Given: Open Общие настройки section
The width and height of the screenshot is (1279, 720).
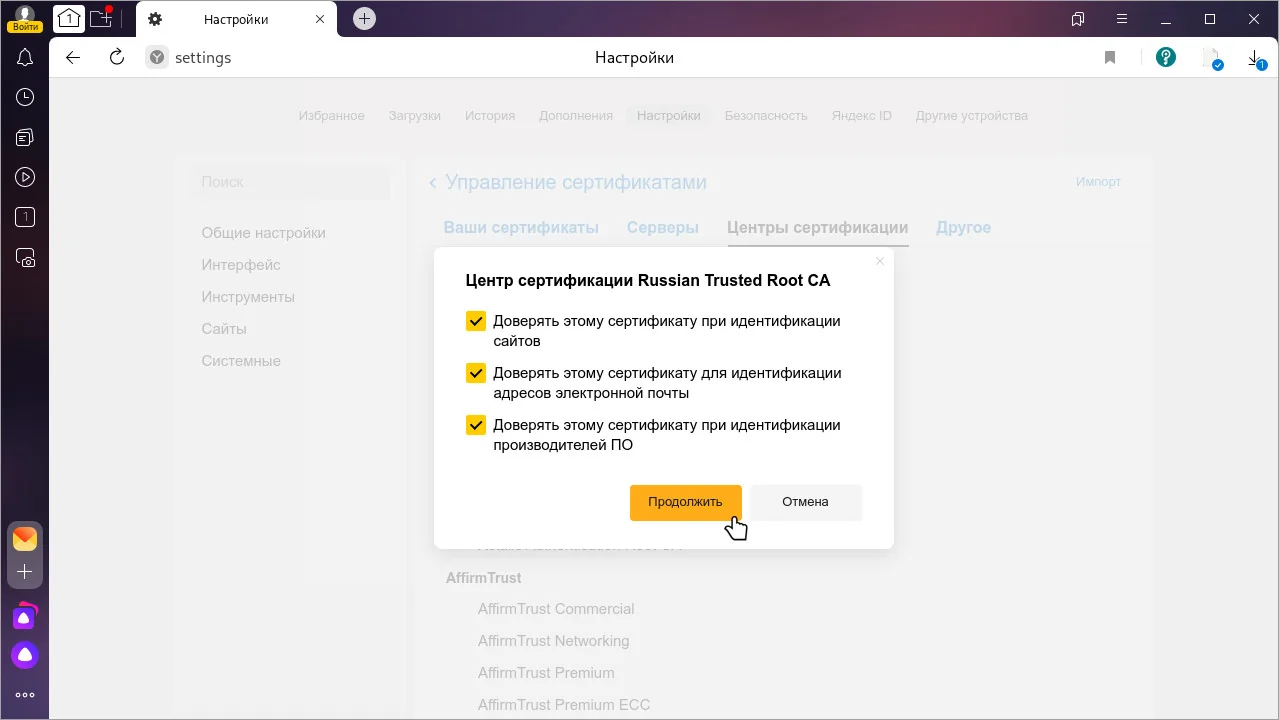Looking at the screenshot, I should tap(264, 233).
